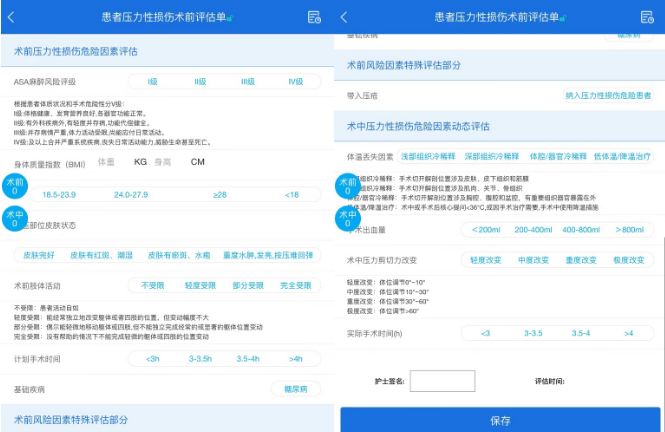Select ASA grade IV级
Screen dimensions: 665x432
[x=296, y=82]
